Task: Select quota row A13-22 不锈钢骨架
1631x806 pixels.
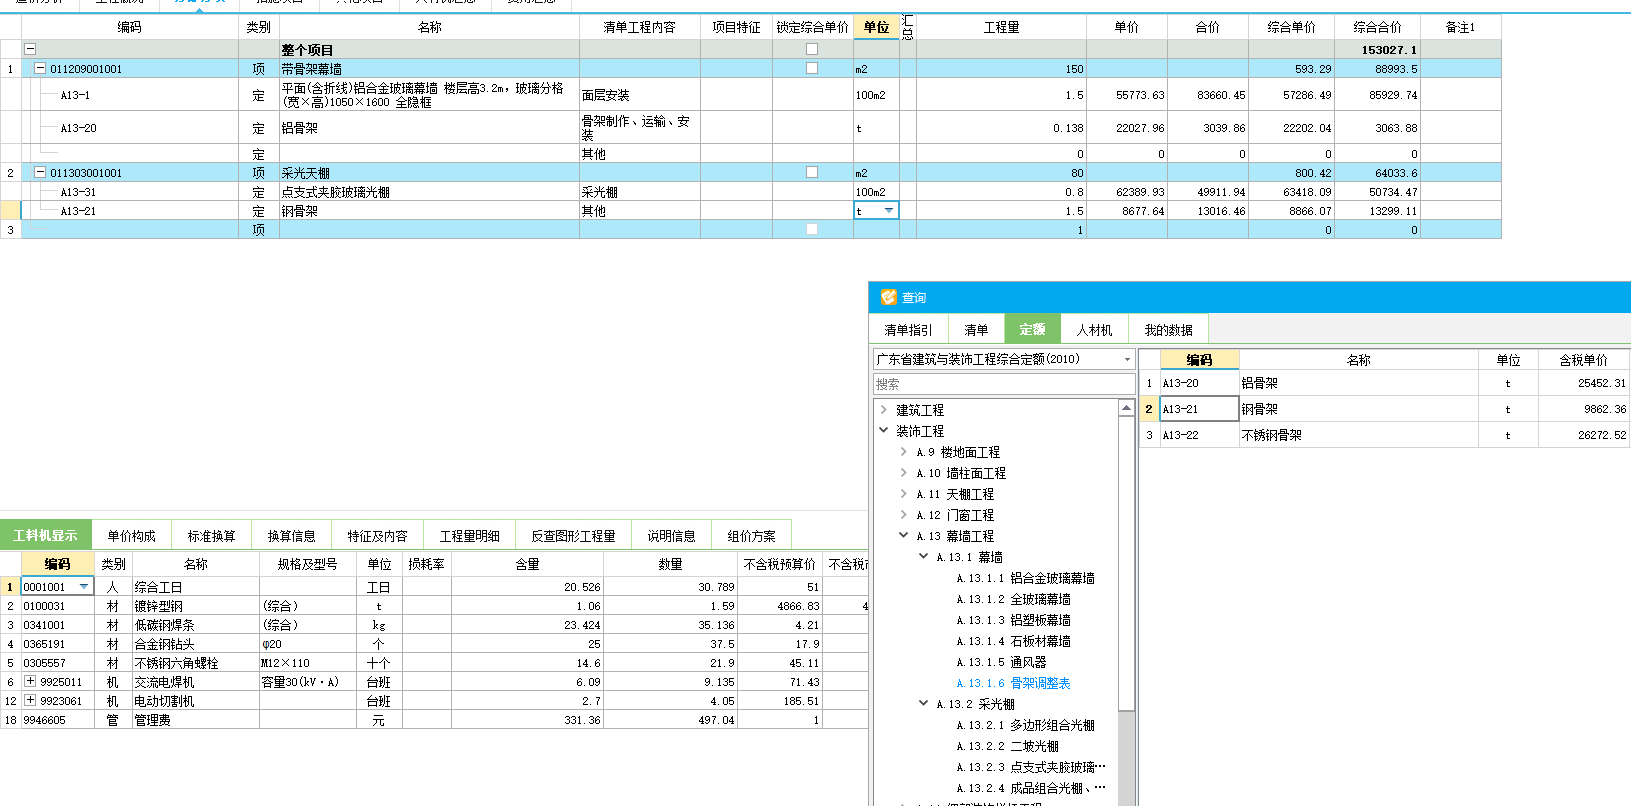Action: point(1384,435)
